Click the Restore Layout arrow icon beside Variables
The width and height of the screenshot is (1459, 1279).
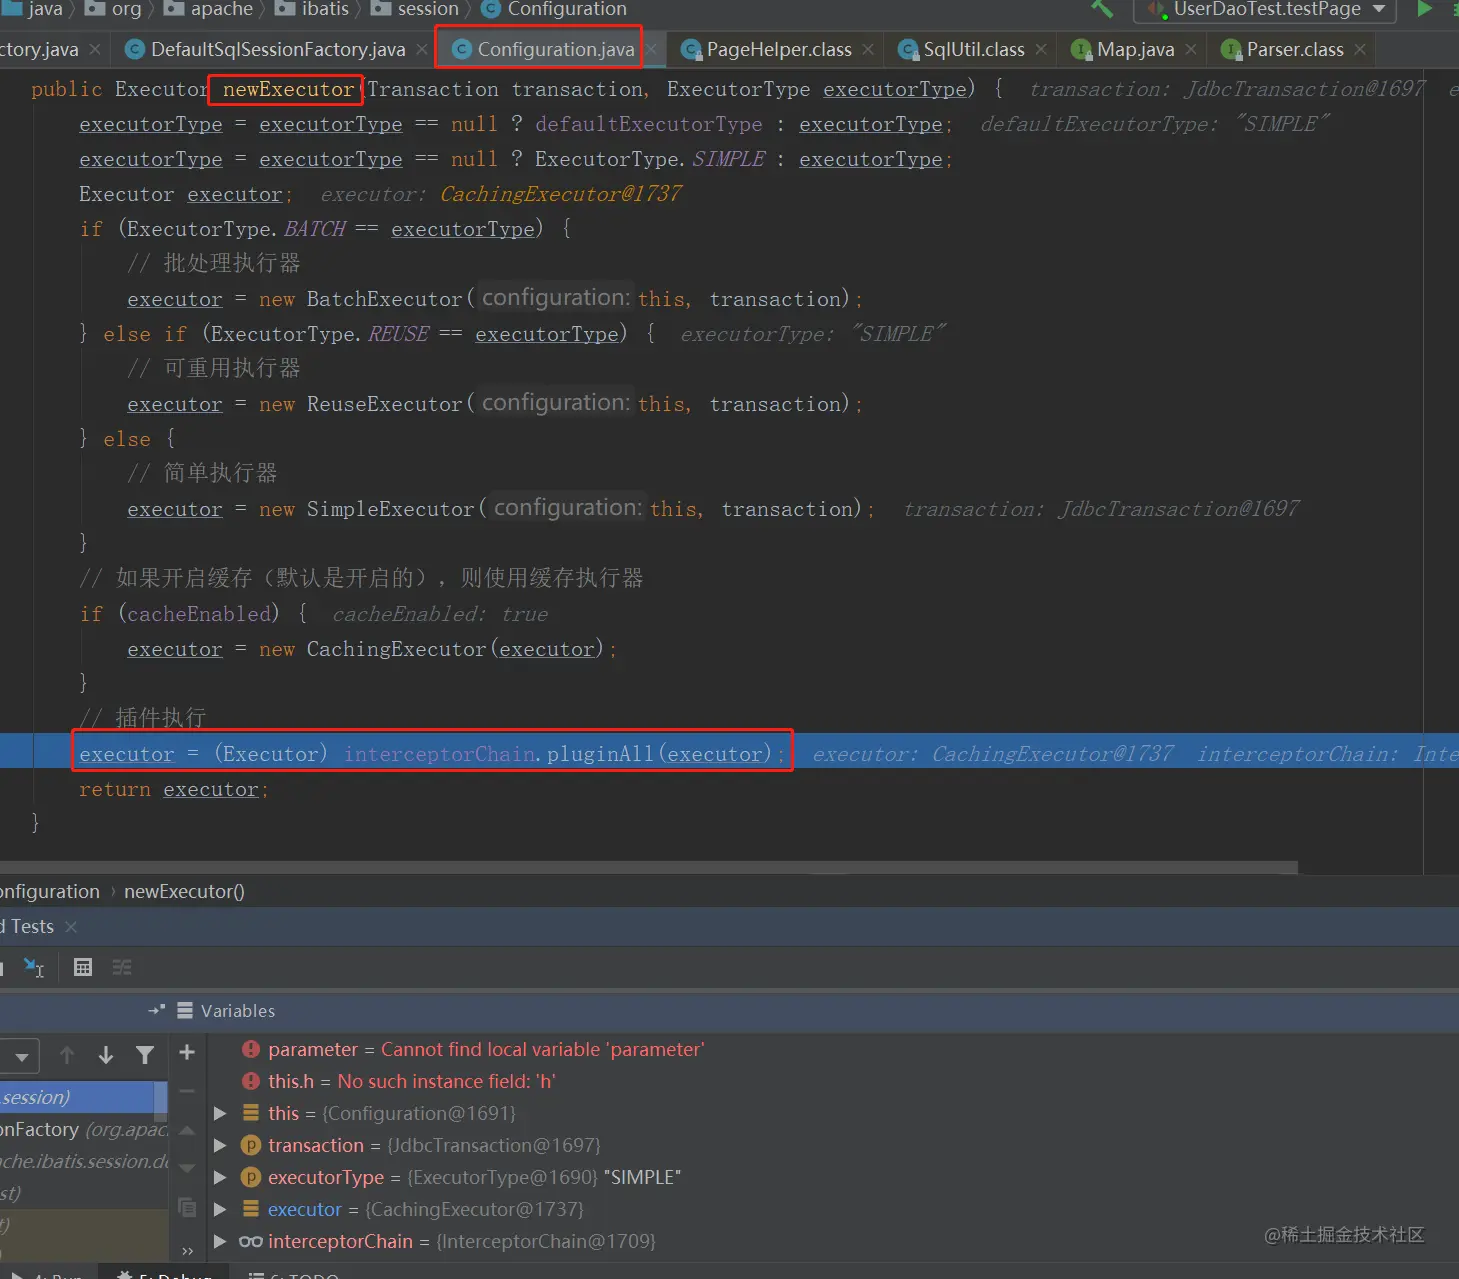(156, 1011)
